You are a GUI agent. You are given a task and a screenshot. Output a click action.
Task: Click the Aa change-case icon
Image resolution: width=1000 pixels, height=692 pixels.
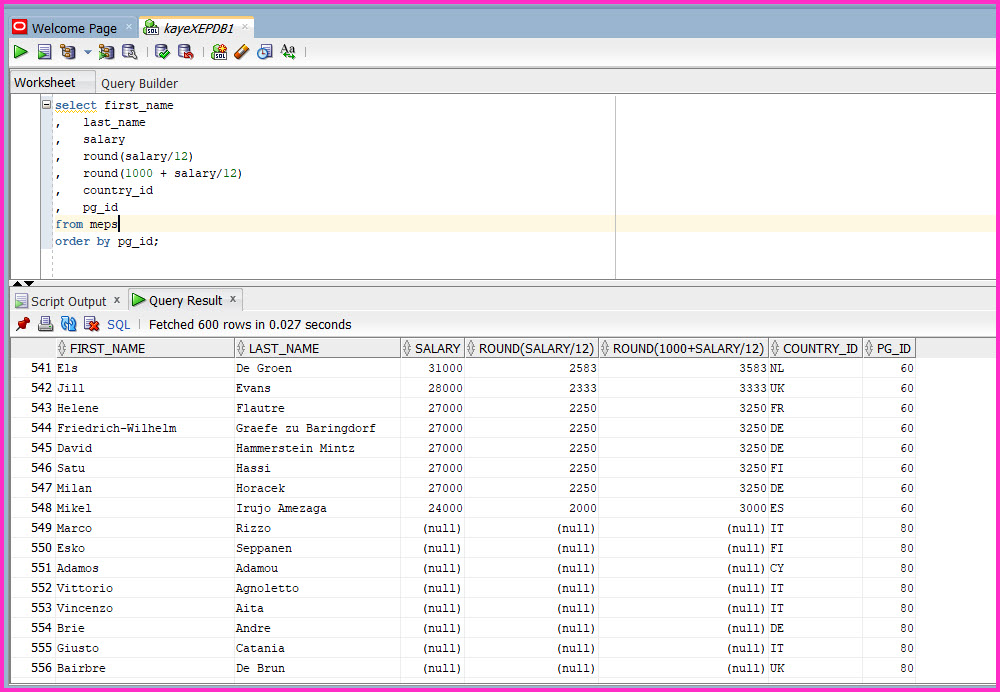pyautogui.click(x=288, y=52)
